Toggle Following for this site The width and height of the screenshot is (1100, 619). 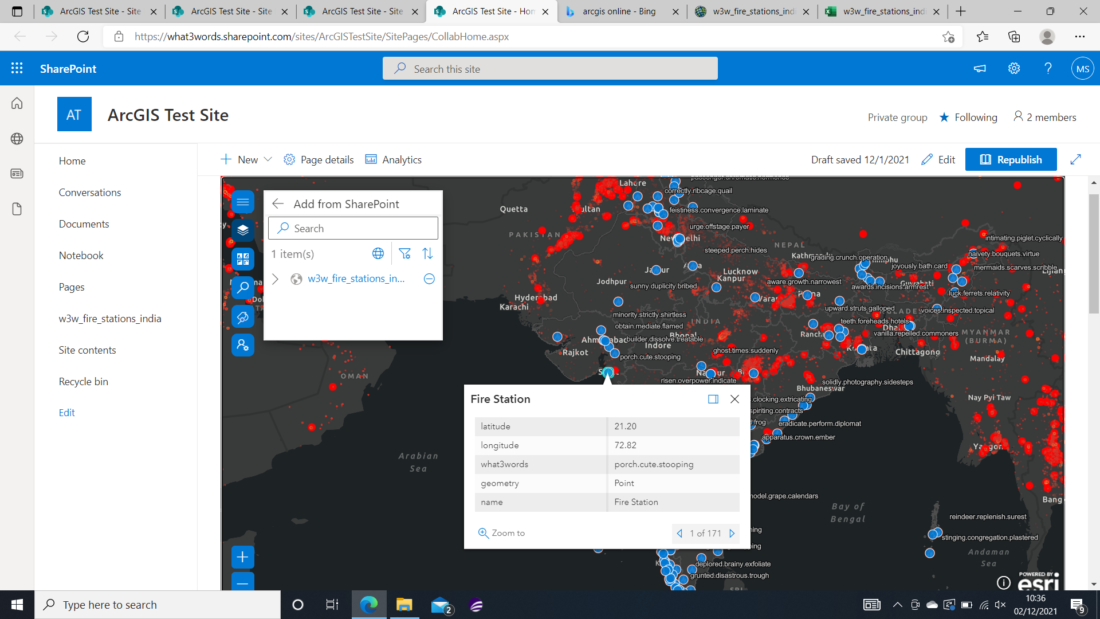[x=968, y=117]
